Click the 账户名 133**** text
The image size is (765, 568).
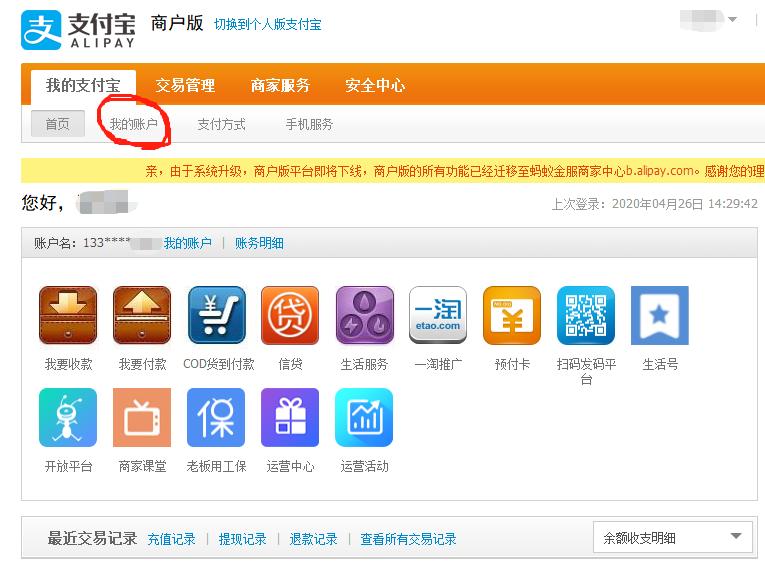82,243
